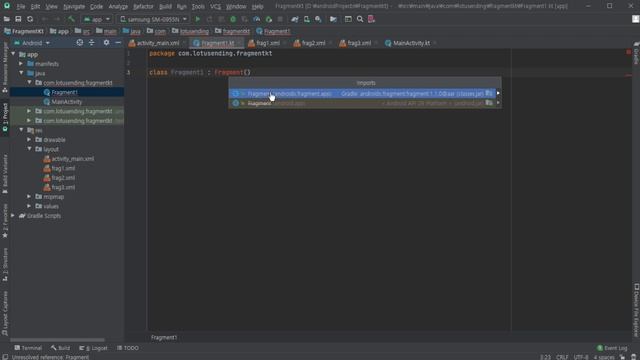
Task: Open the Terminal tool window
Action: point(28,348)
